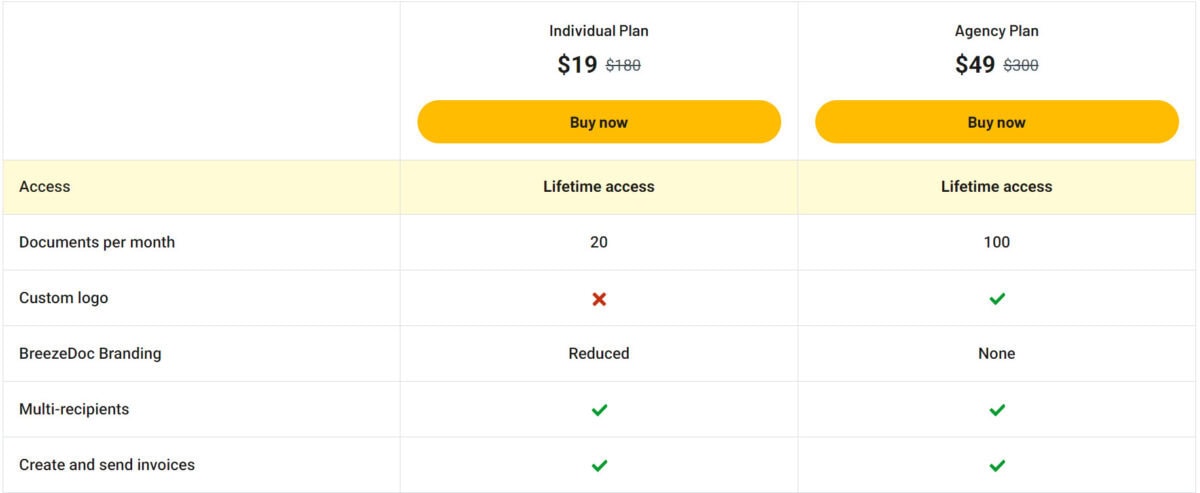This screenshot has width=1200, height=493.
Task: Click the crossed-out $180 price
Action: (623, 66)
